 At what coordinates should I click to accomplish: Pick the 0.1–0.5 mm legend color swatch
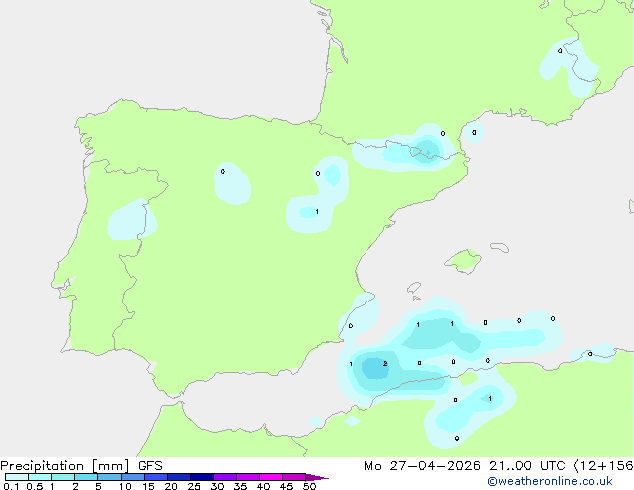point(17,477)
